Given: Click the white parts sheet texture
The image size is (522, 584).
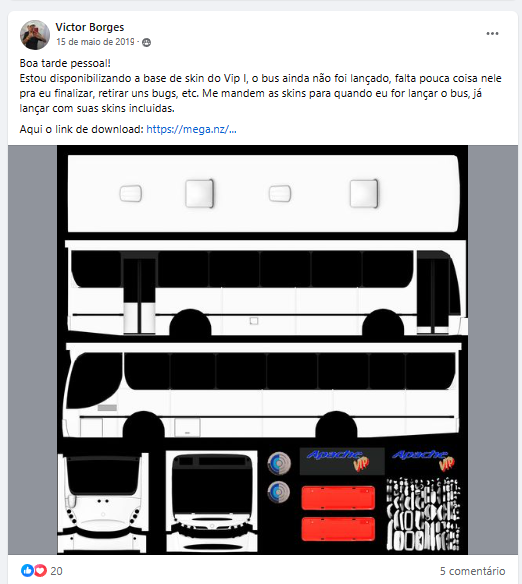Looking at the screenshot, I should (423, 514).
